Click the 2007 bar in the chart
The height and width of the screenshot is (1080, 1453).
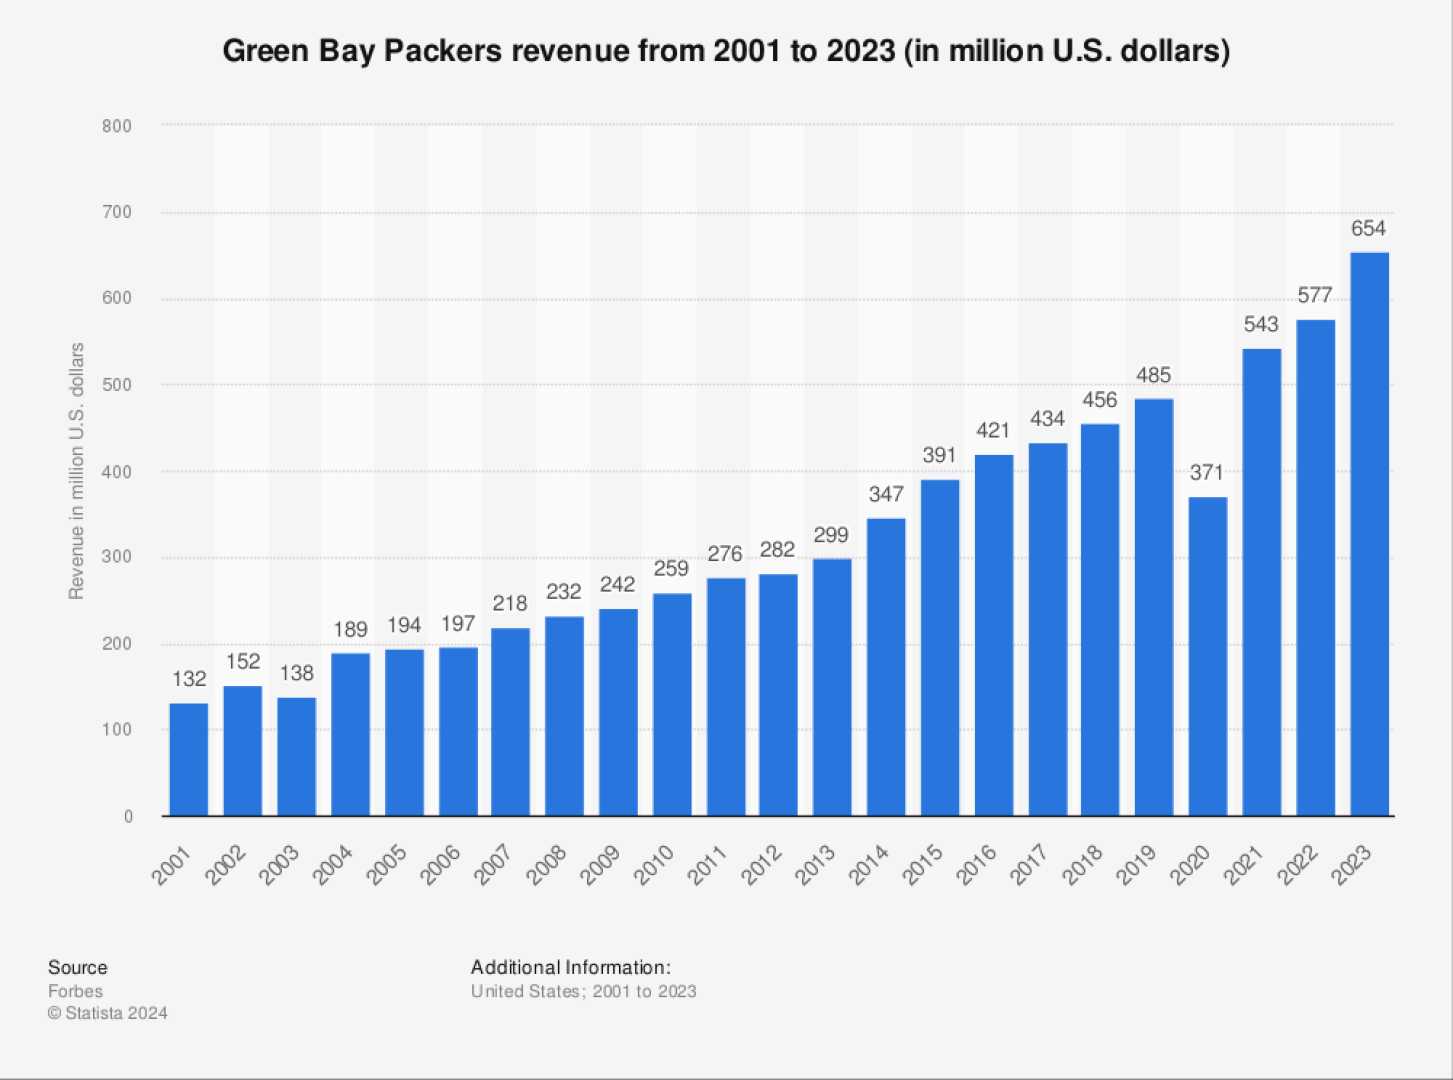pos(511,722)
